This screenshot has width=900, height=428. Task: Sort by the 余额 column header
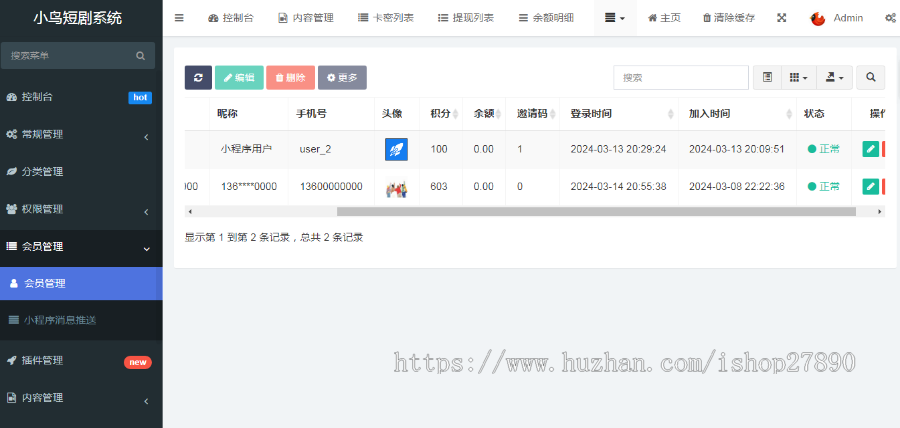point(484,114)
